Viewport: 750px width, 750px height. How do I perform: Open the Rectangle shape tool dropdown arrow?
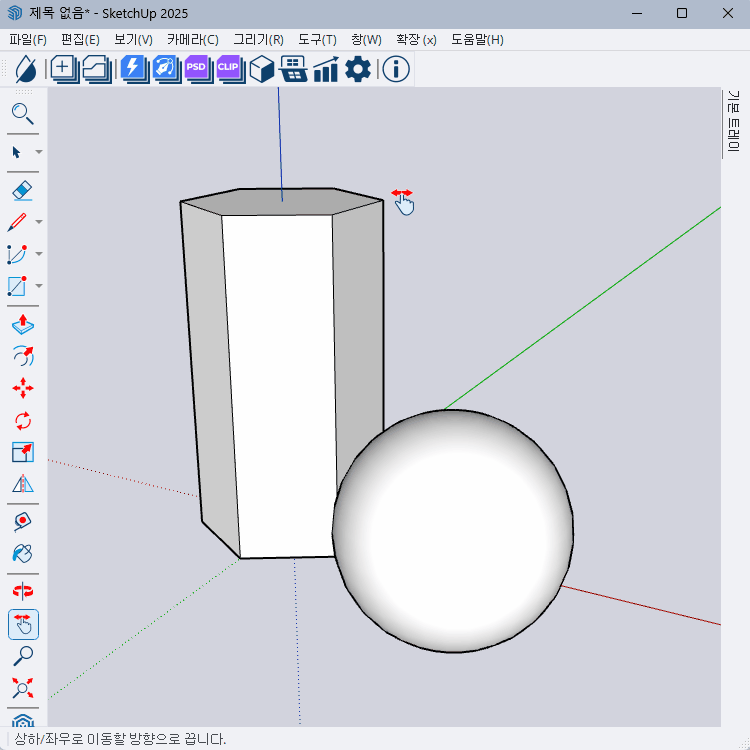point(39,286)
